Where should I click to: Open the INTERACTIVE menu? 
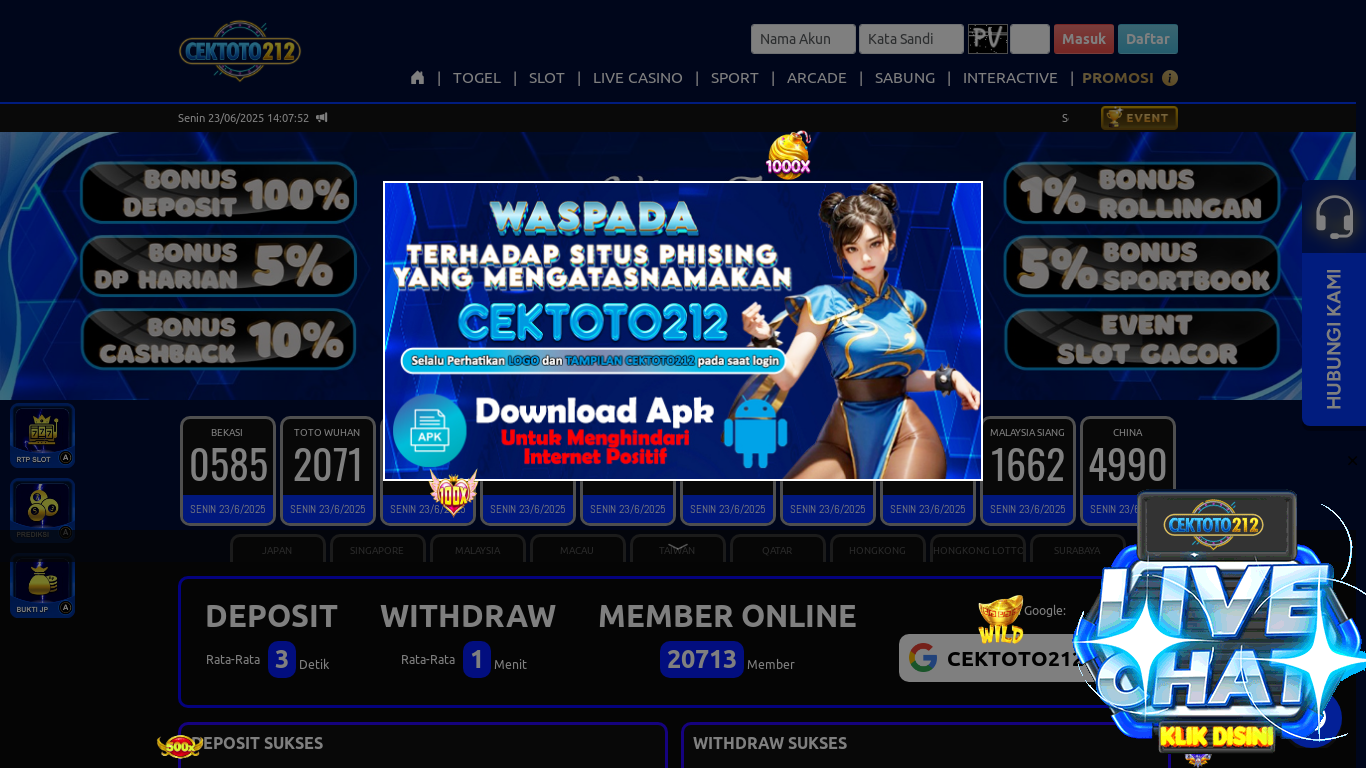click(1010, 78)
